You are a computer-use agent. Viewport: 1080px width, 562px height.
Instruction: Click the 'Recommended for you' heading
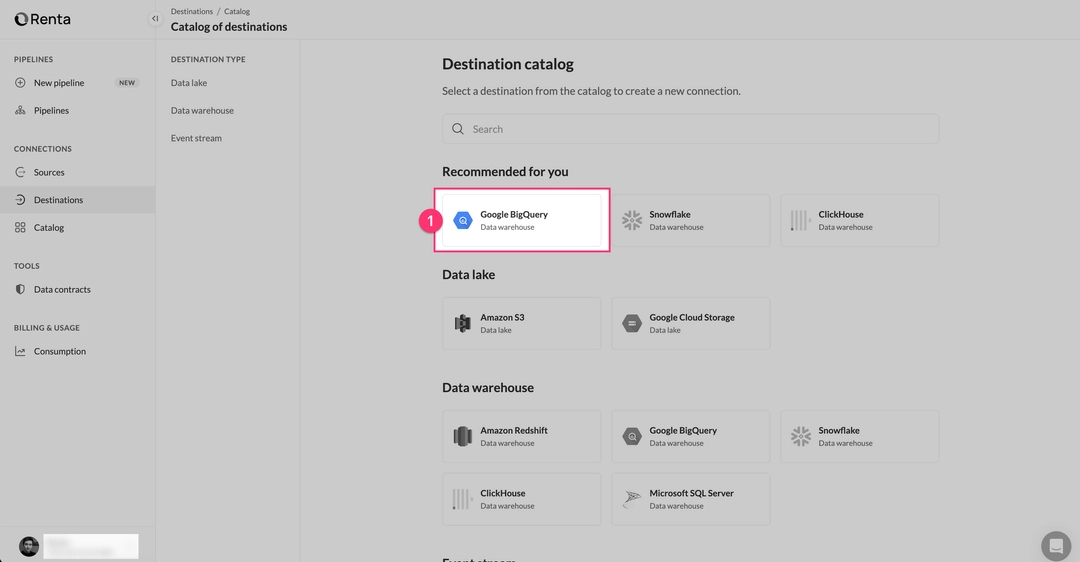coord(505,171)
